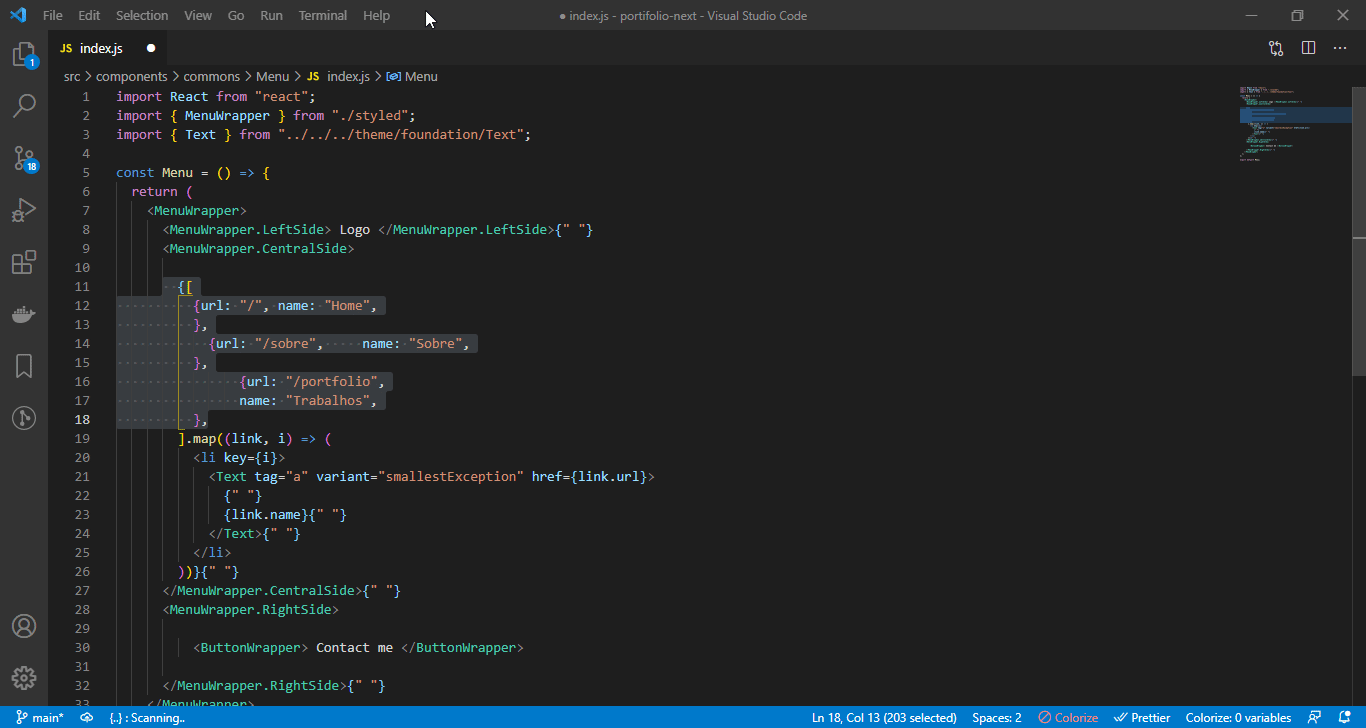Expand the Menu folder breadcrumb

tap(272, 76)
